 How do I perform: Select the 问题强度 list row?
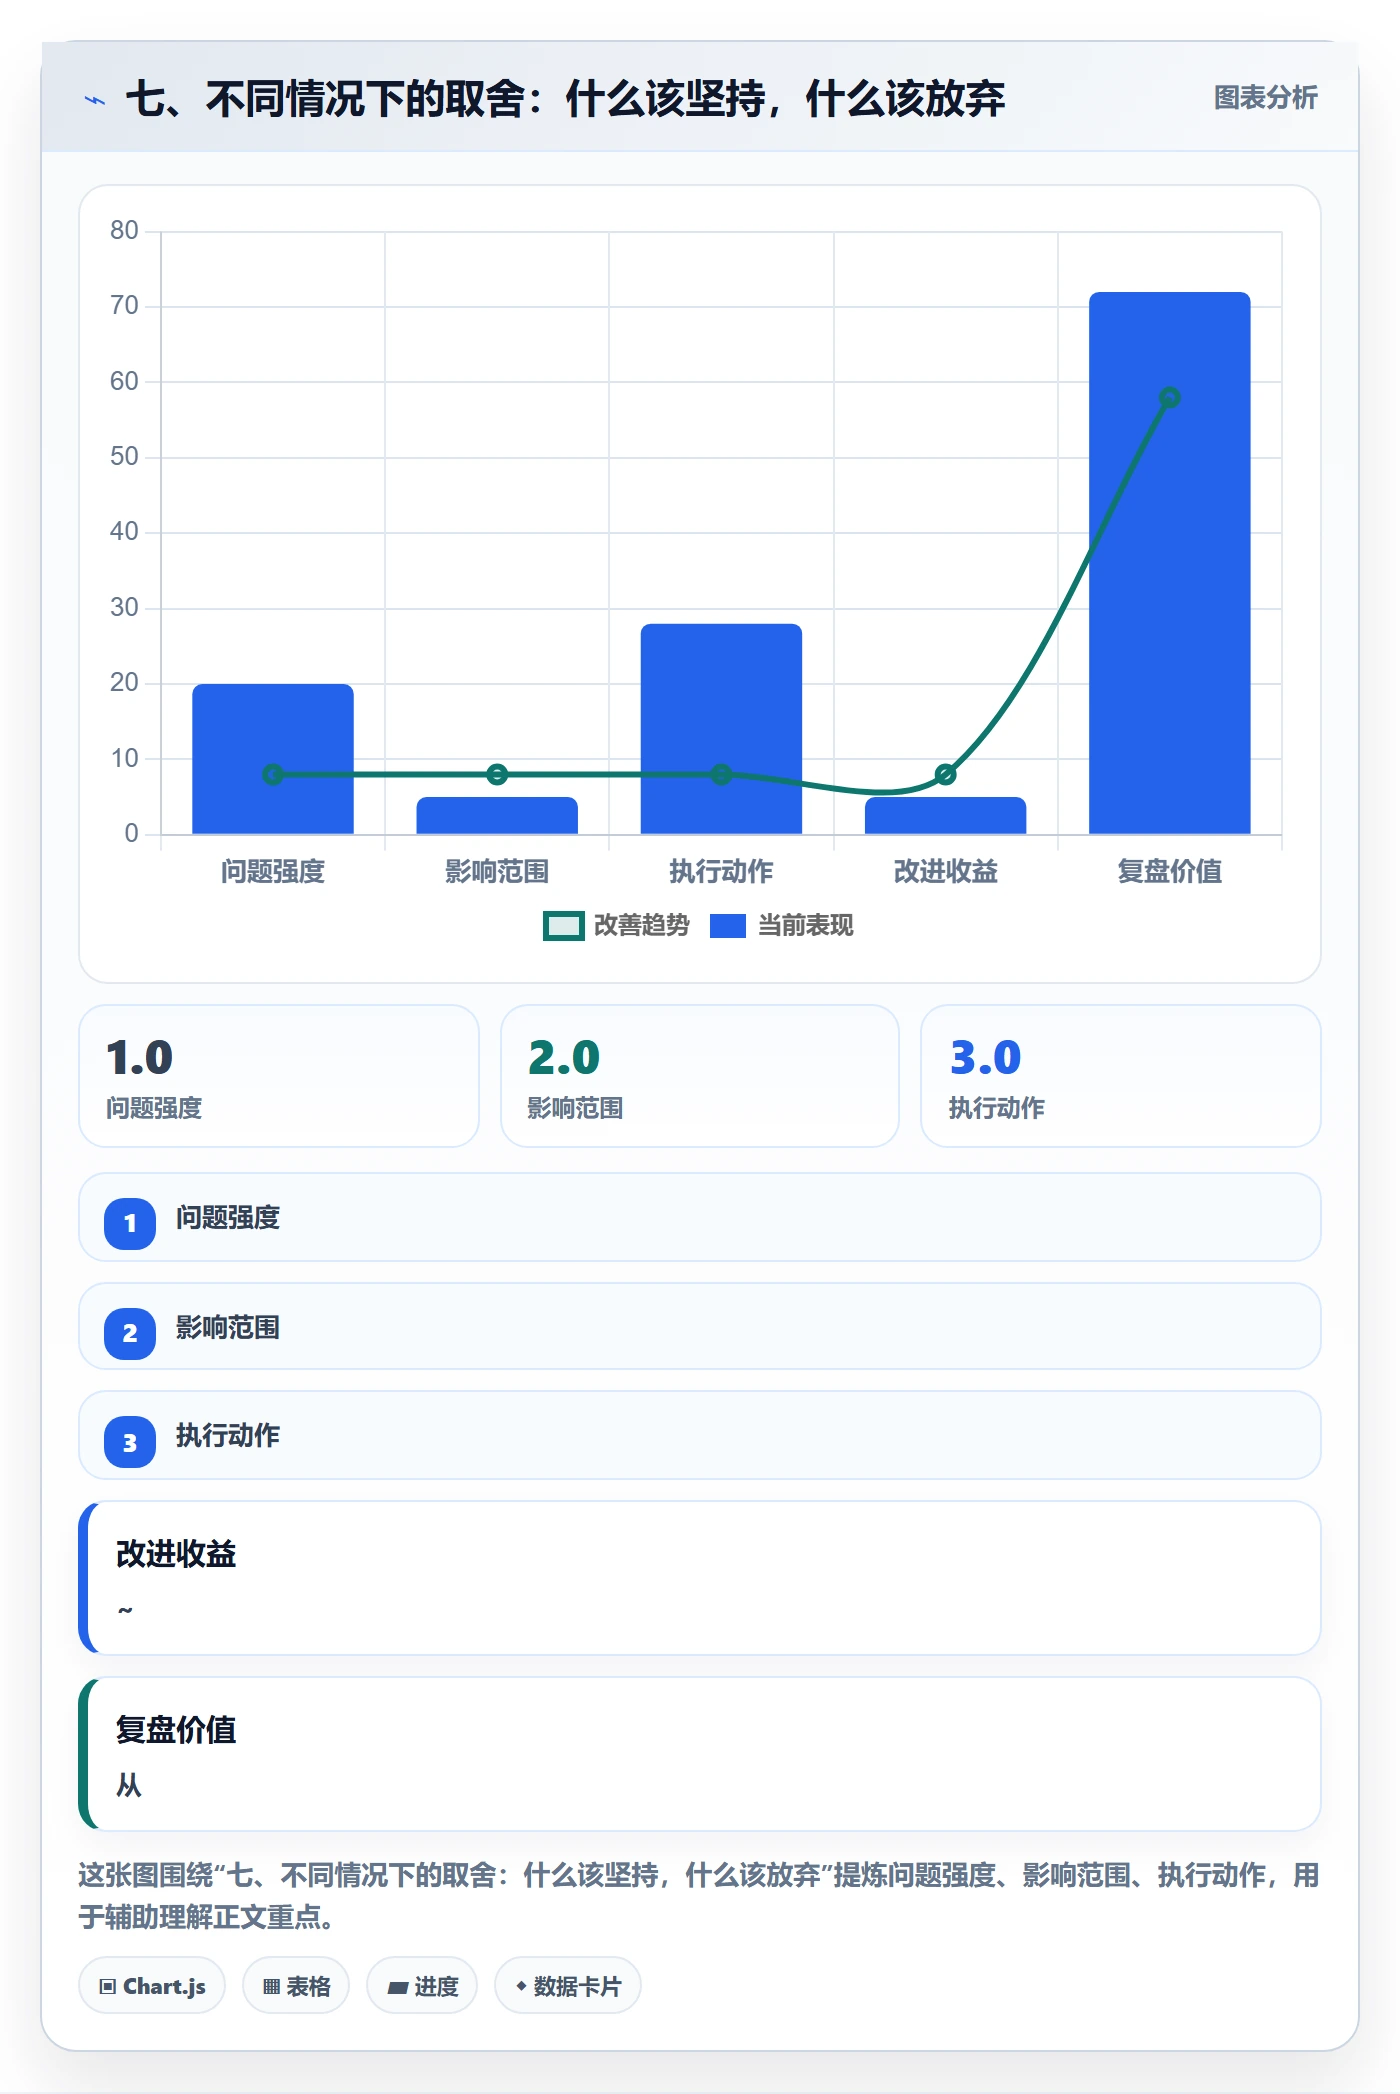(x=700, y=1217)
